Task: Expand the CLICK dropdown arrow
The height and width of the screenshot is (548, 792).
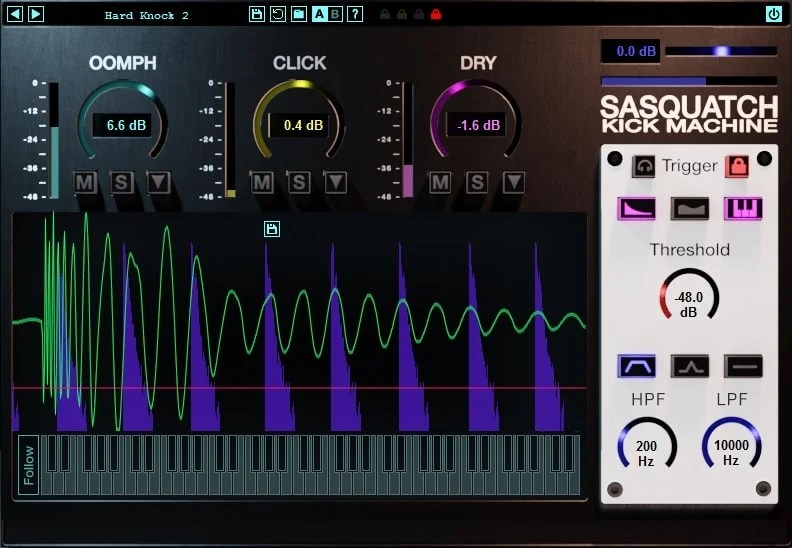Action: (x=335, y=182)
